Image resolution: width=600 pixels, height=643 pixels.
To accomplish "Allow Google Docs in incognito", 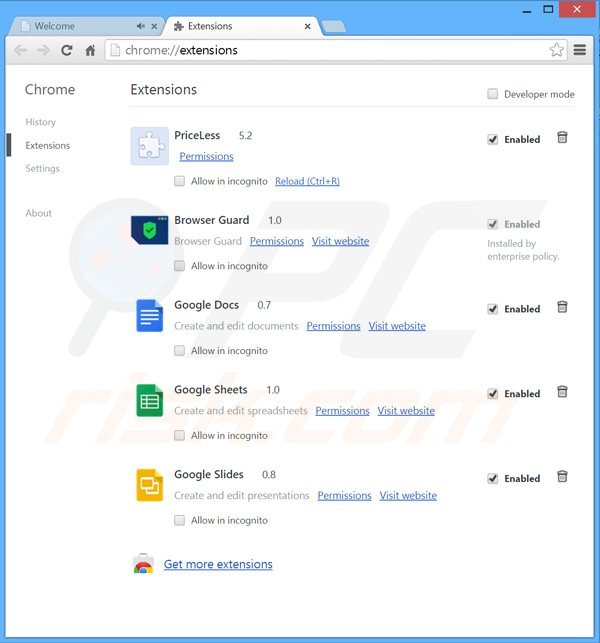I will (x=179, y=351).
